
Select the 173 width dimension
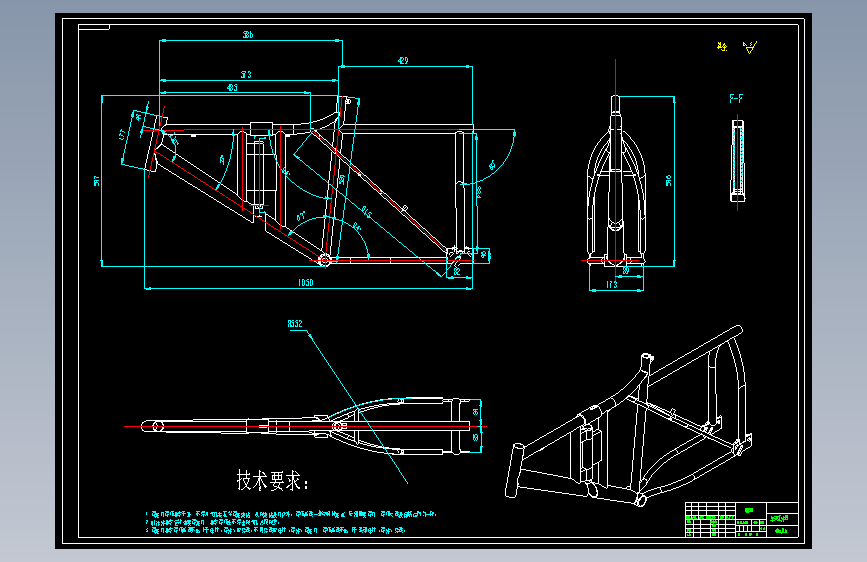[612, 284]
